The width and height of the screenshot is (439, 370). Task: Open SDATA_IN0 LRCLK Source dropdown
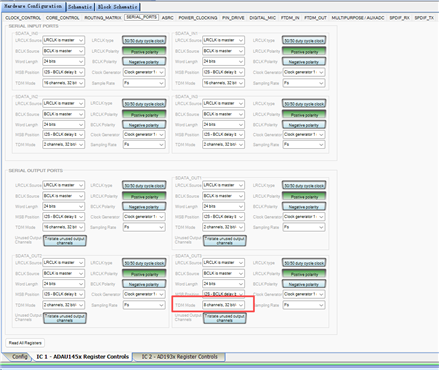point(63,40)
